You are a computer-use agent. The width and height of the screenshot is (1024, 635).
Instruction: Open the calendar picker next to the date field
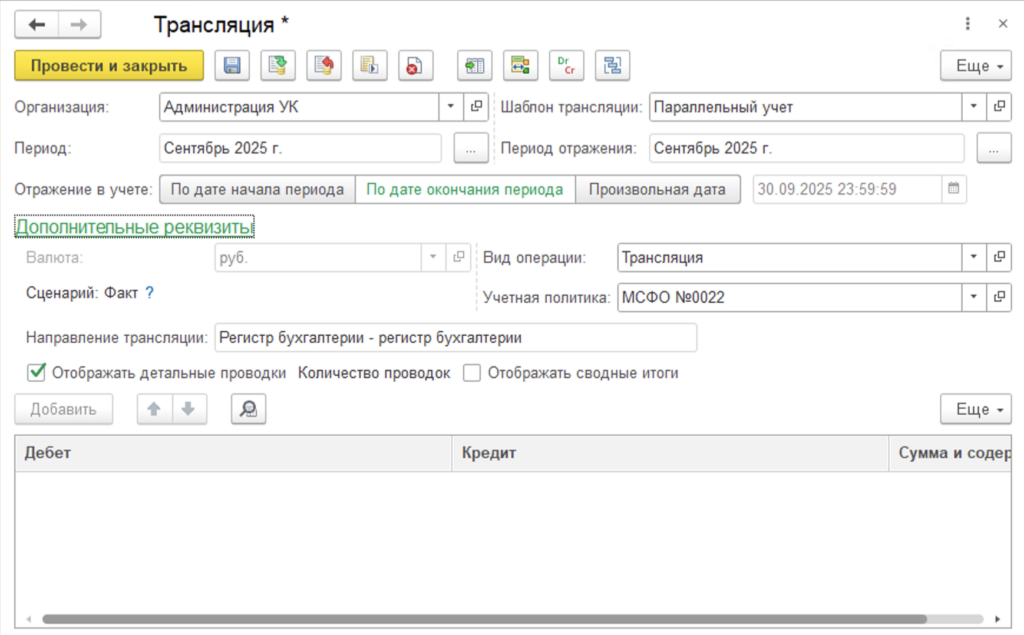point(953,189)
